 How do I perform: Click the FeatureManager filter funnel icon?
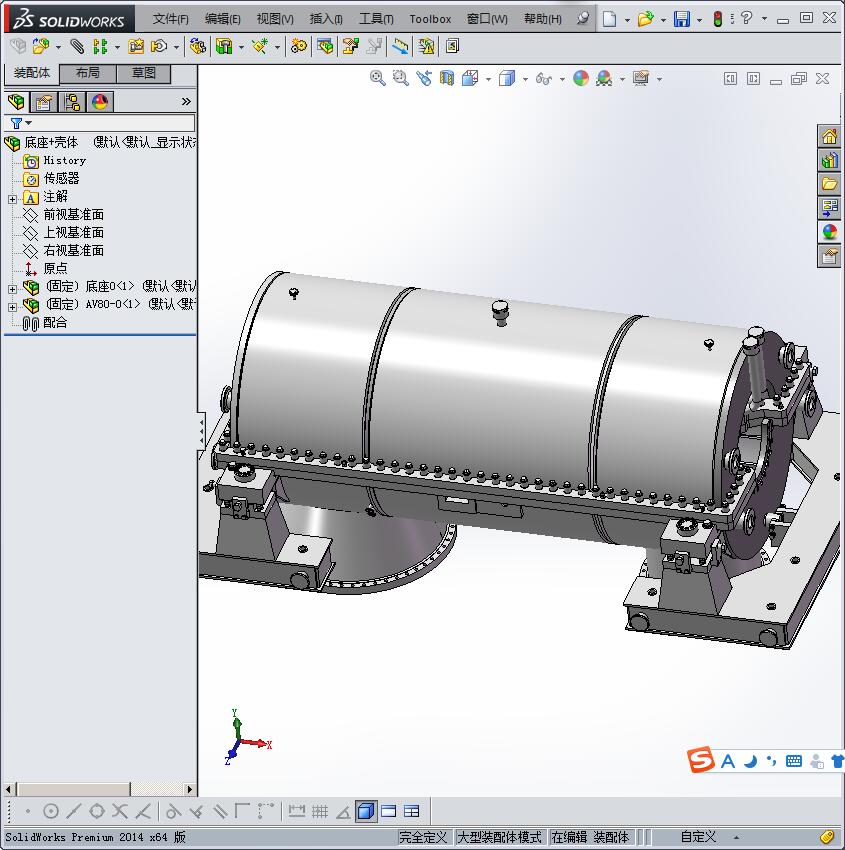click(x=16, y=122)
